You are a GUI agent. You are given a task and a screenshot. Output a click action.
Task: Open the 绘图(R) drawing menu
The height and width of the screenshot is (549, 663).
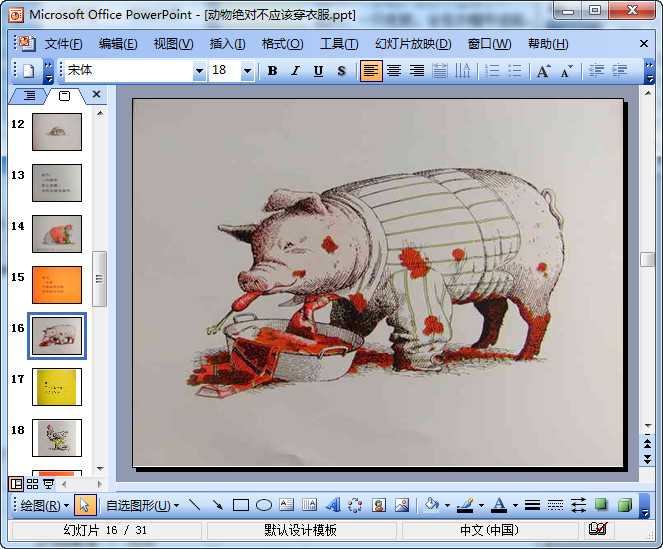point(44,505)
